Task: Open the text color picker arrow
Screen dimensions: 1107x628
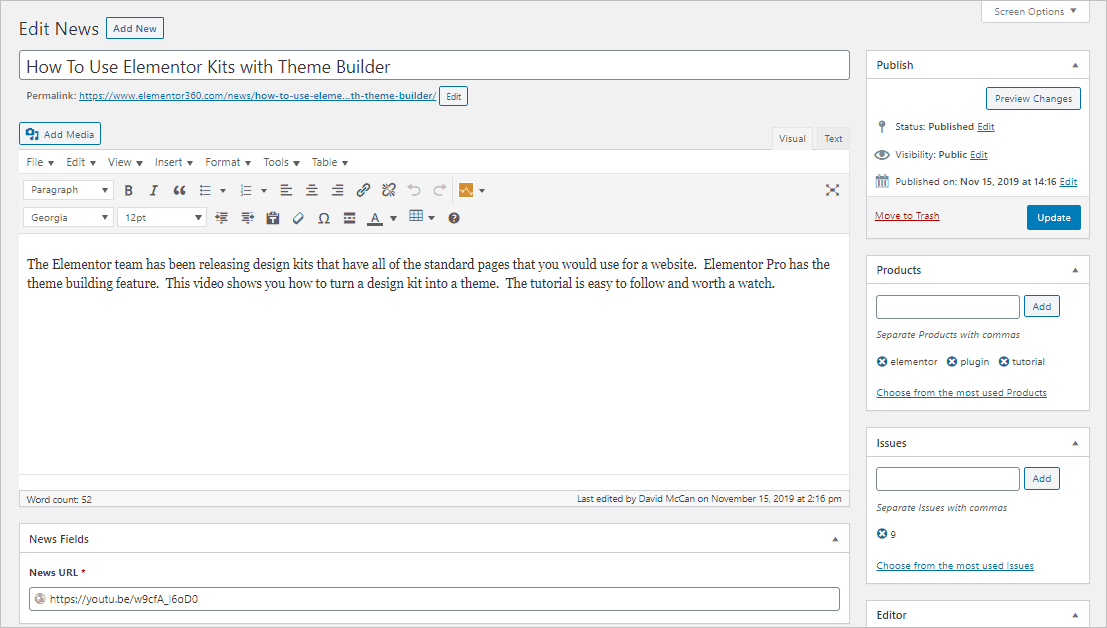Action: (x=393, y=218)
